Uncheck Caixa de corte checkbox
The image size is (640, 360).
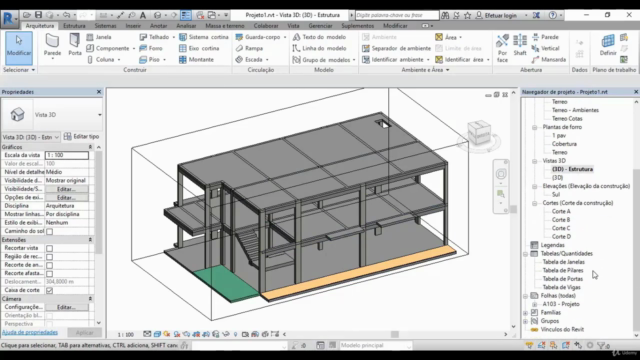click(49, 291)
